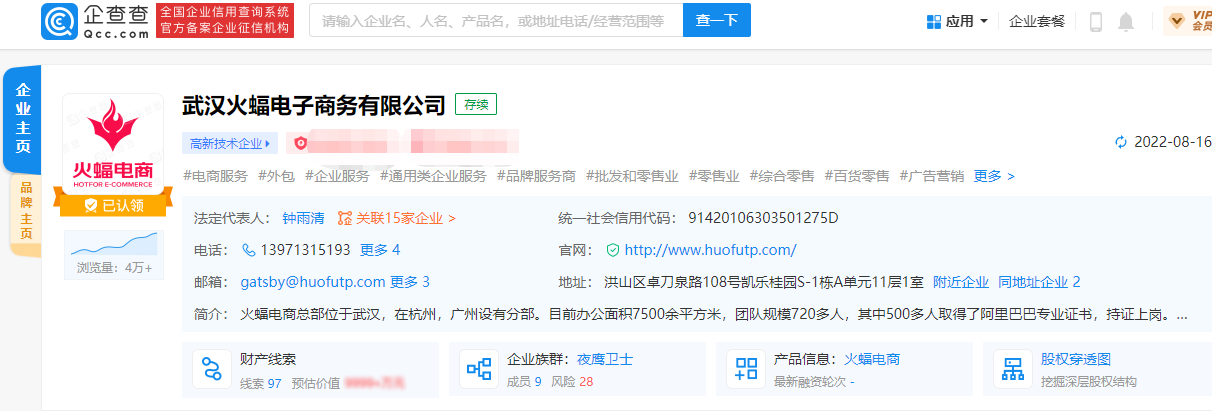Click the 股权穿透图 icon

tap(1011, 369)
